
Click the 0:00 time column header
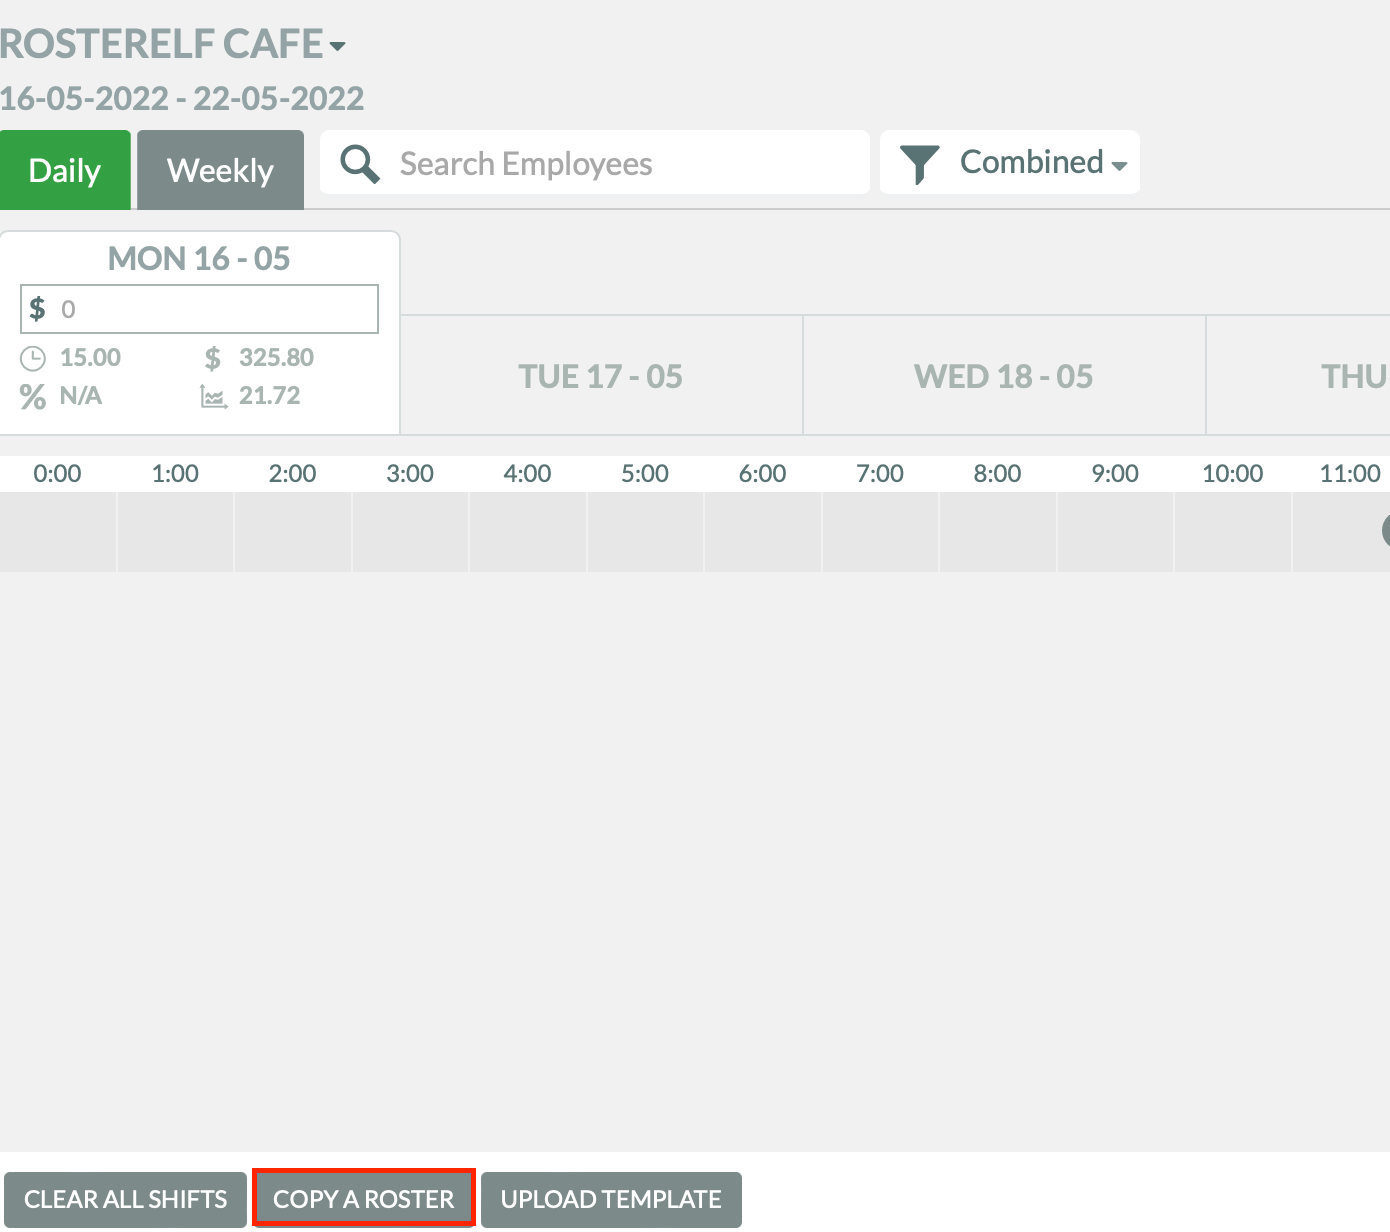tap(57, 473)
